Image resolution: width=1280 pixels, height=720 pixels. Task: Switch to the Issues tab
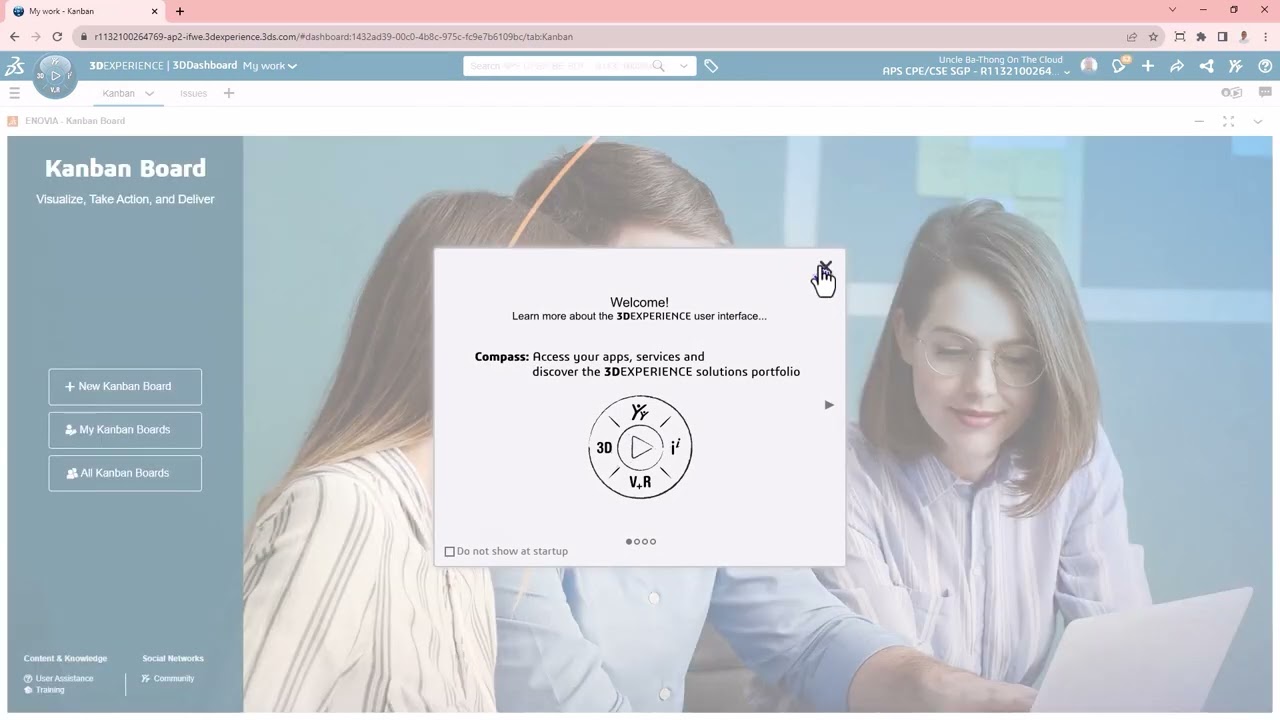[193, 93]
